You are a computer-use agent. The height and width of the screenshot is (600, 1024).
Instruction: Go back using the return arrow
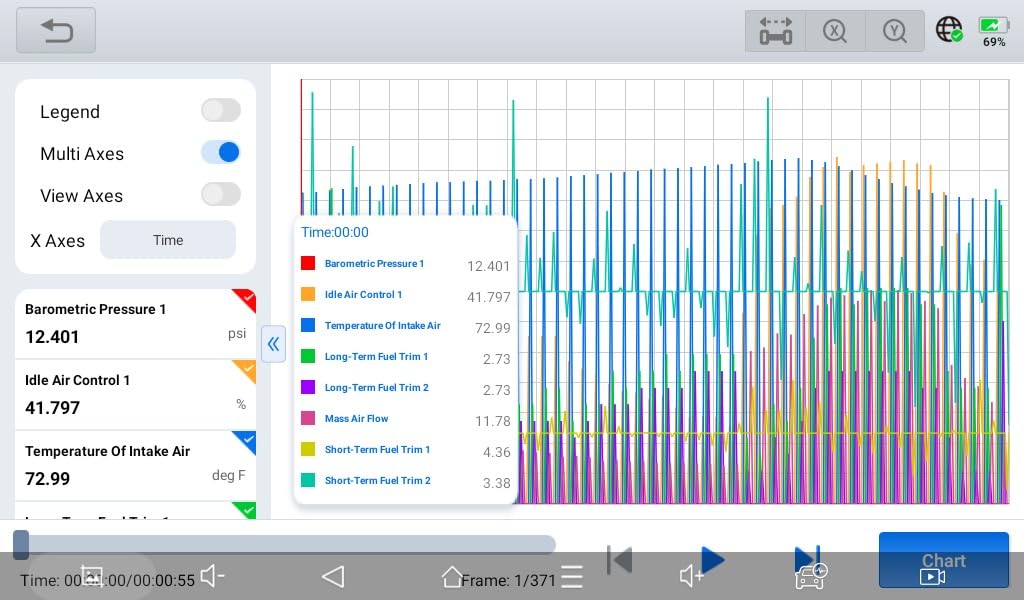click(56, 31)
